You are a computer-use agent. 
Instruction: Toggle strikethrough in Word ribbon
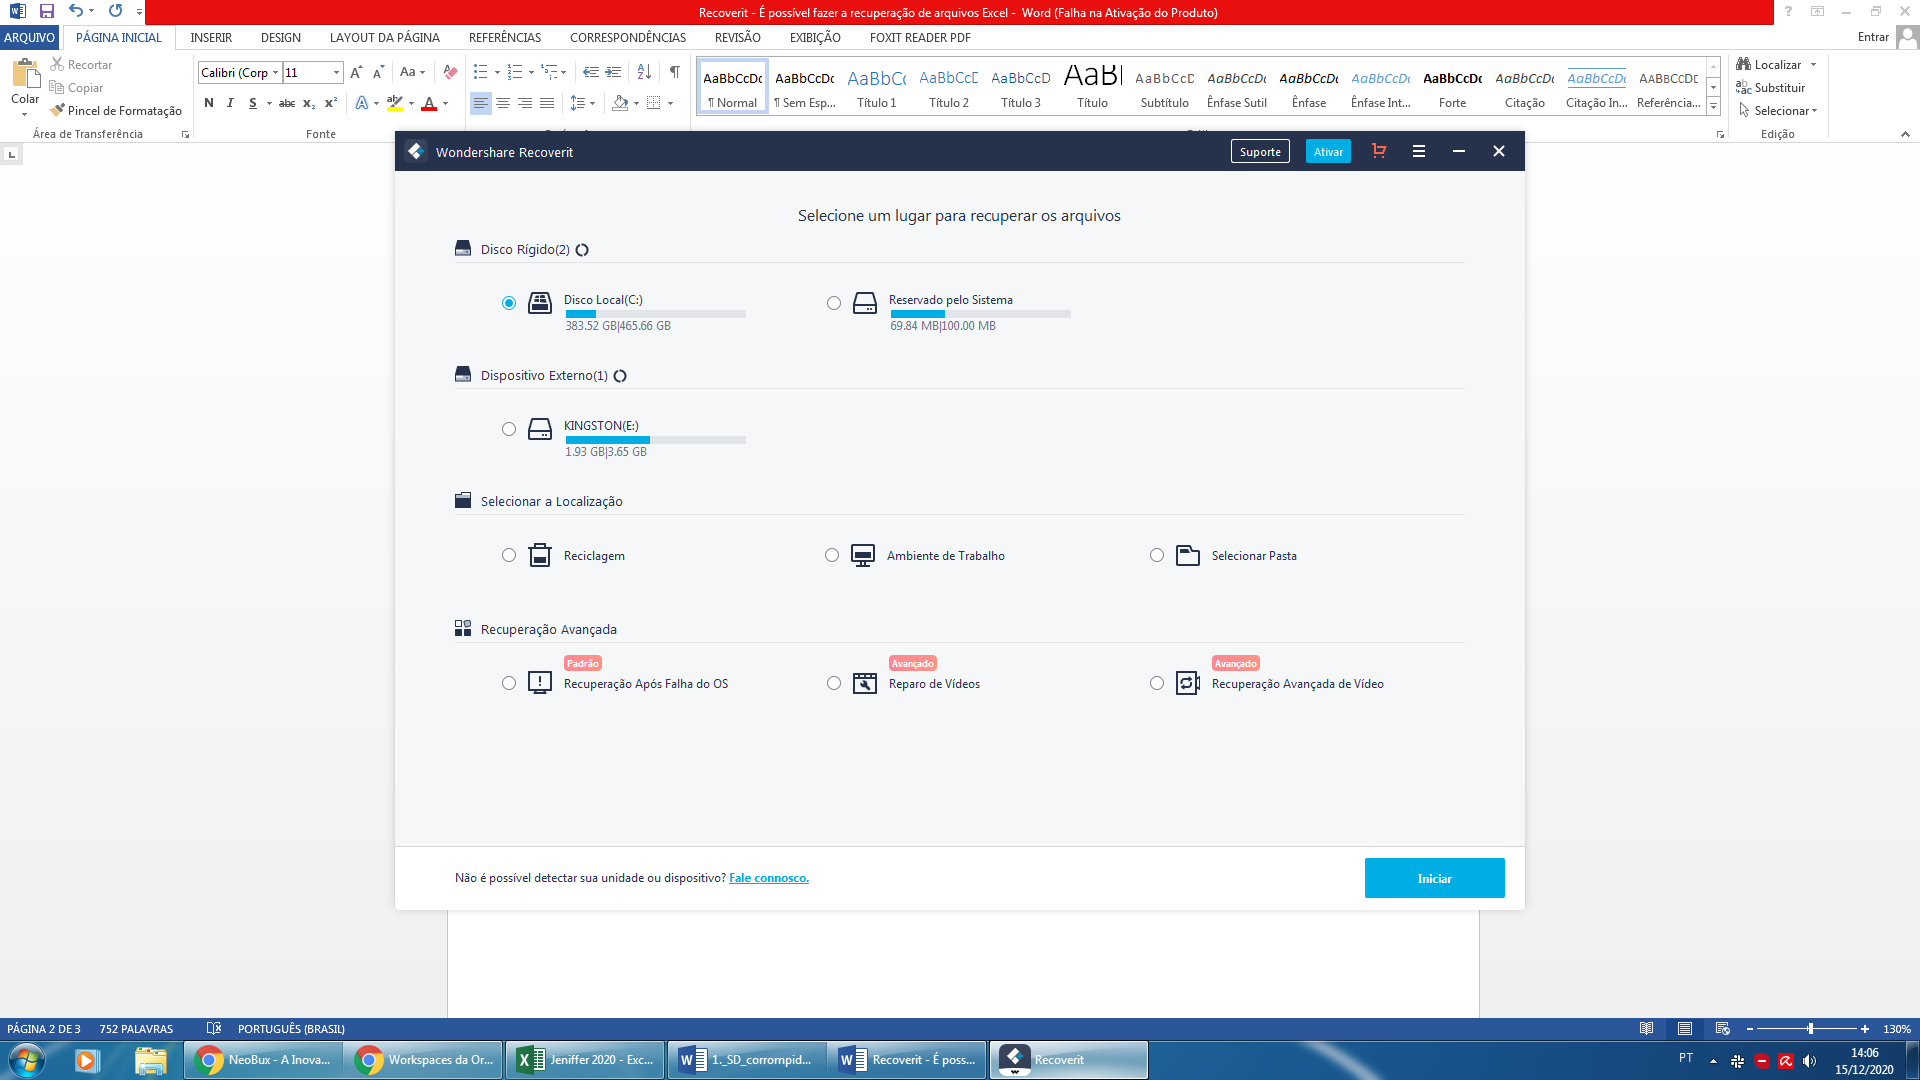pos(287,103)
